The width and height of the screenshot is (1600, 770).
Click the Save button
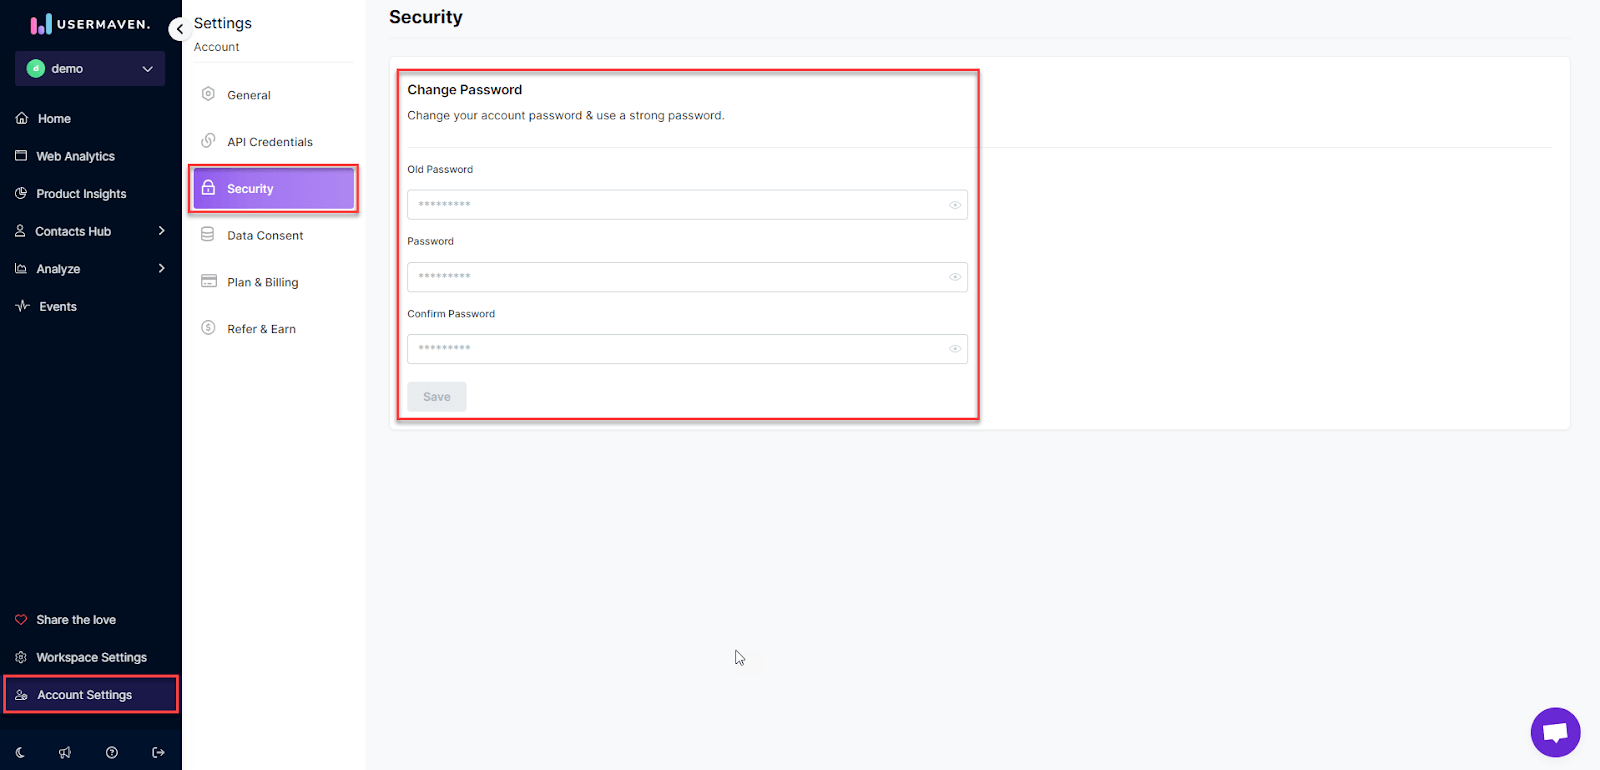coord(436,396)
